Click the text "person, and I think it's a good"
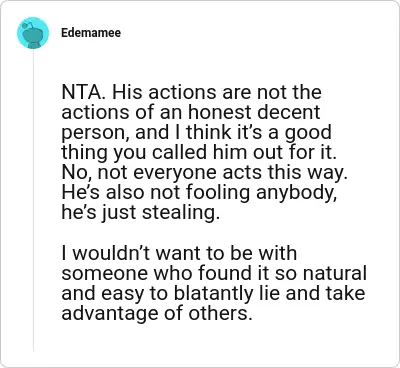This screenshot has height=368, width=400. tap(196, 132)
